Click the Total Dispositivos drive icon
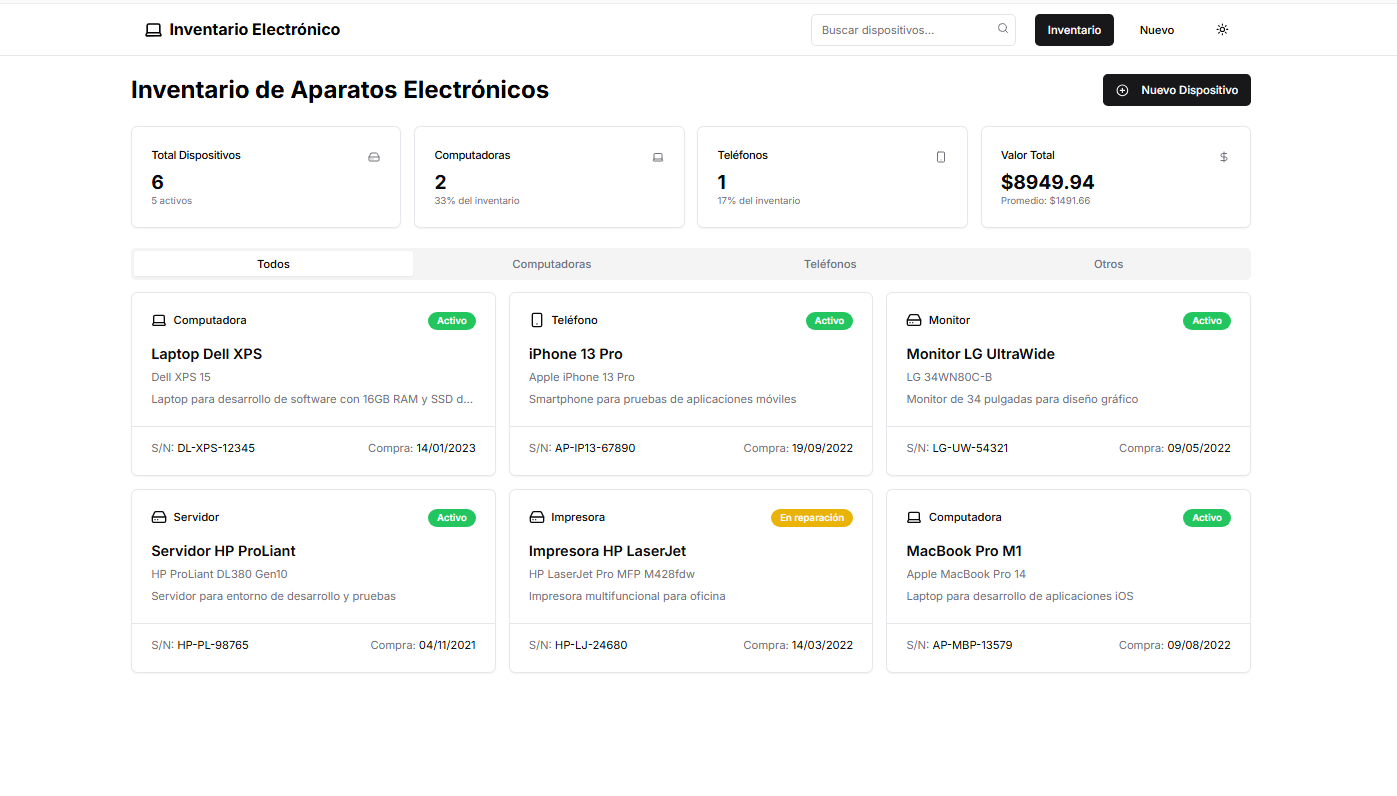 [x=374, y=157]
